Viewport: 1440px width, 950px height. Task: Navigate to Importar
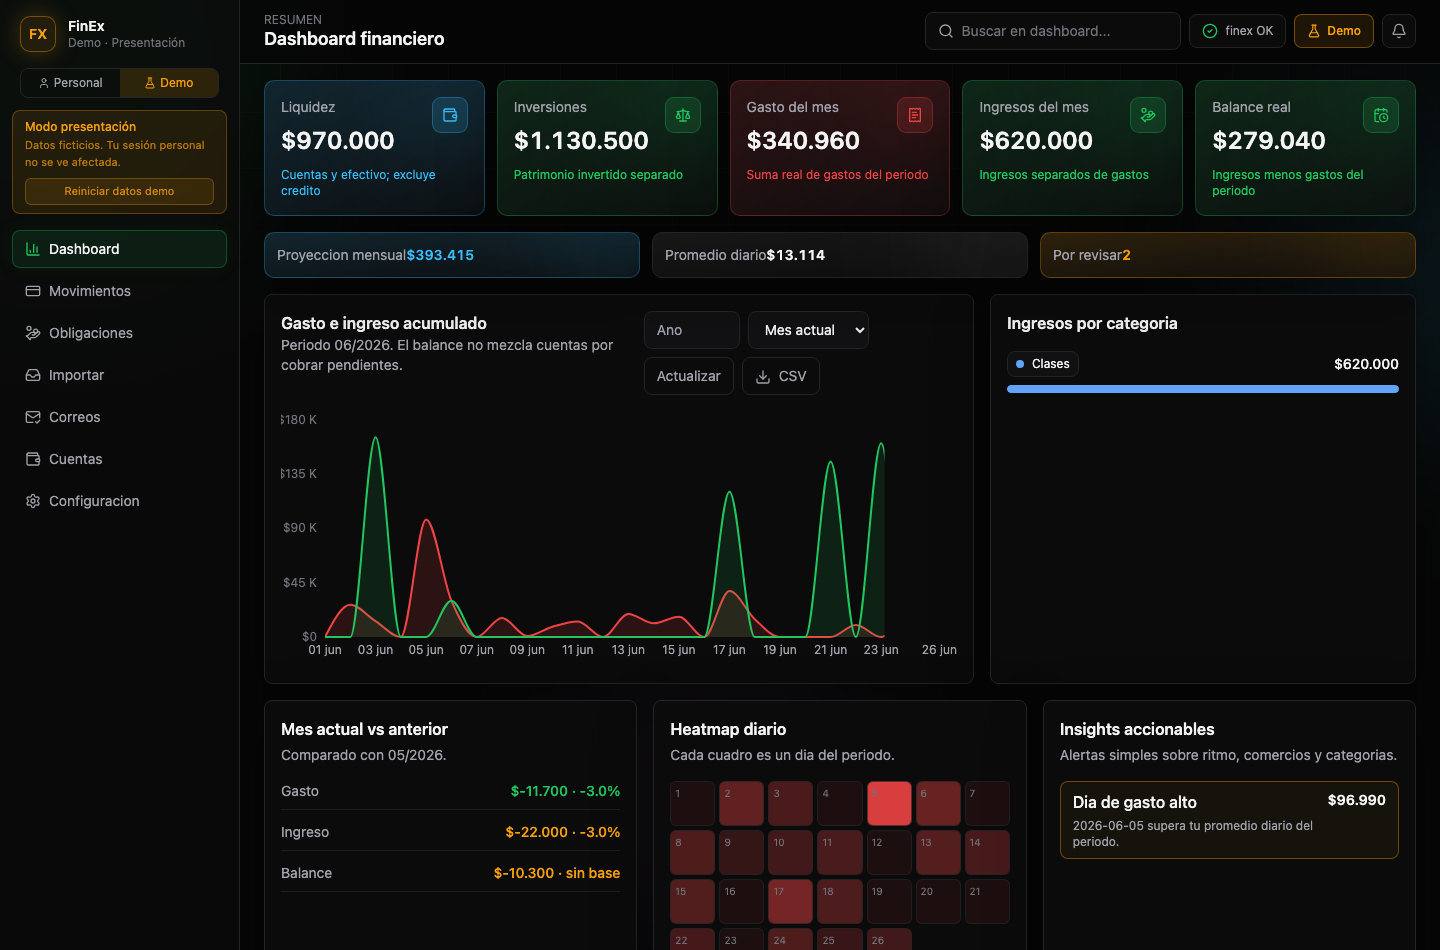(x=119, y=375)
